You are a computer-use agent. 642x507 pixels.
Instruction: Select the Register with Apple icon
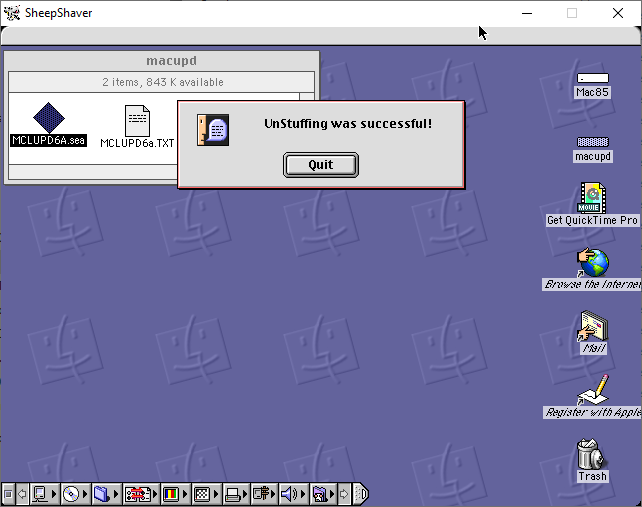pyautogui.click(x=592, y=390)
